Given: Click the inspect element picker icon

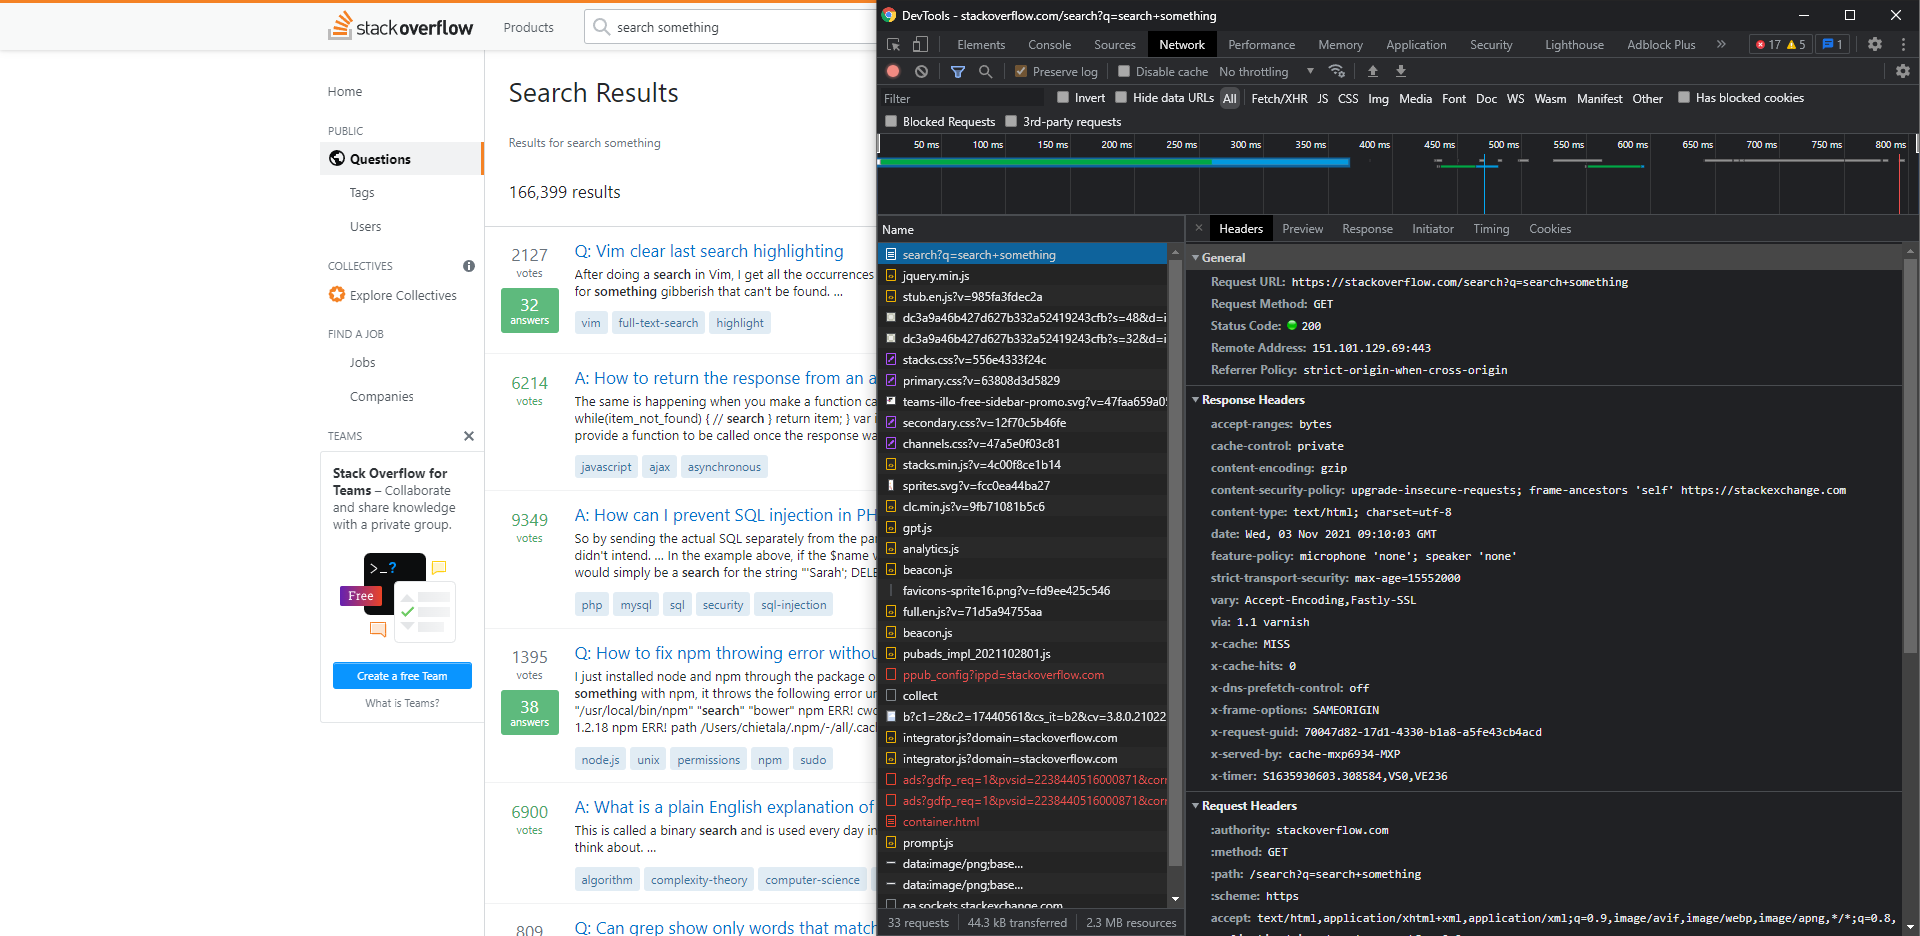Looking at the screenshot, I should (893, 45).
